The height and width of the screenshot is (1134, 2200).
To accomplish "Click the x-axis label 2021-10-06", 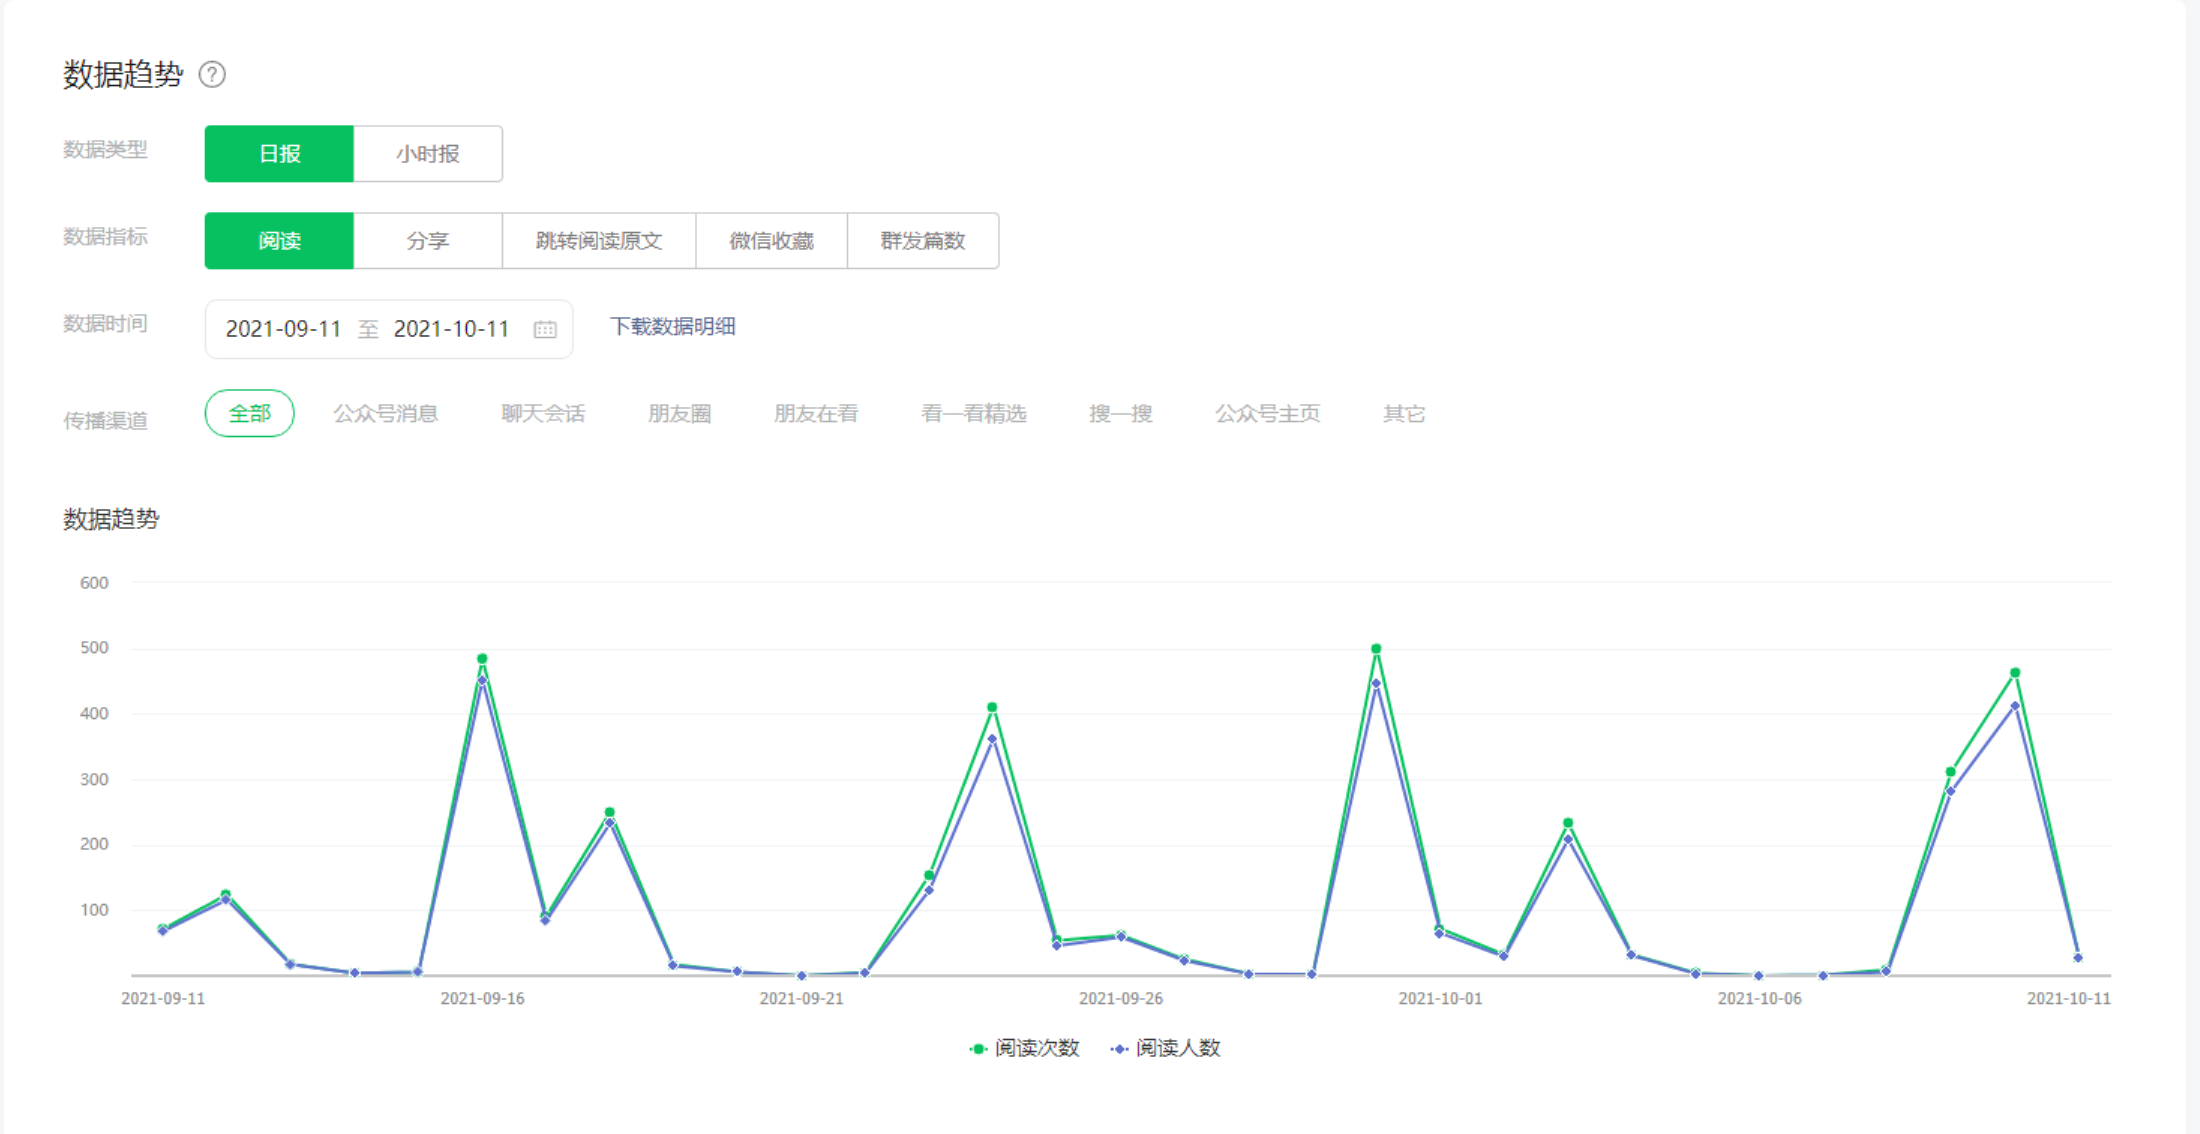I will tap(1759, 999).
